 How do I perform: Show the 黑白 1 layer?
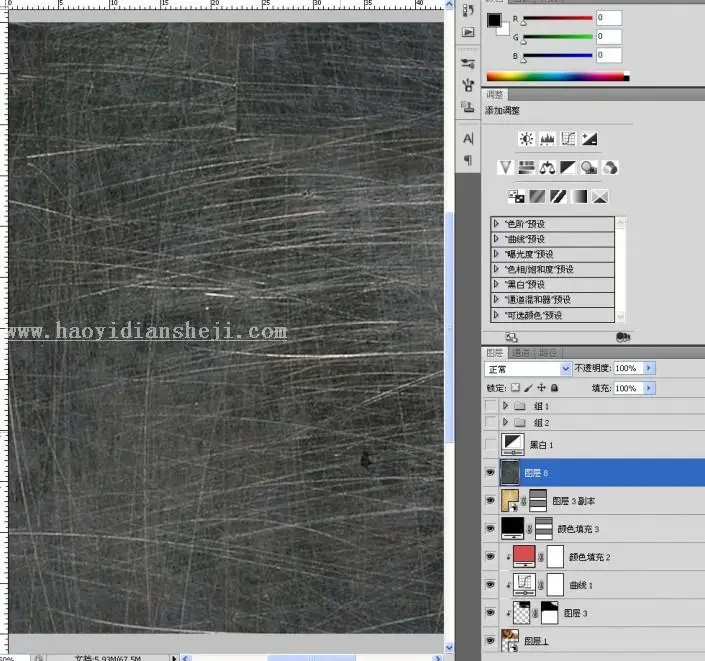[x=491, y=445]
